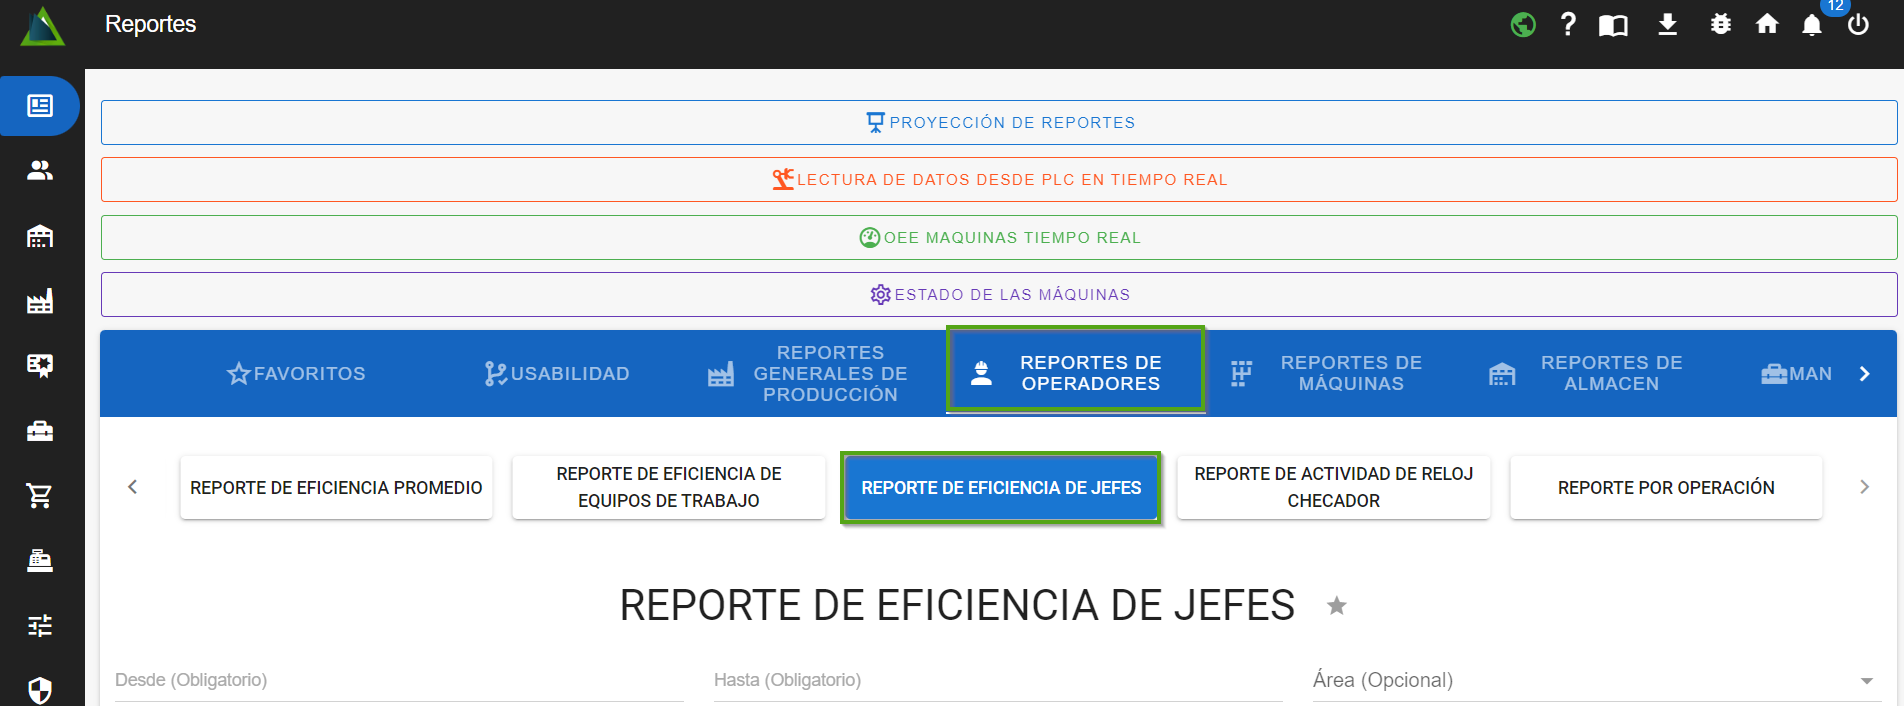Click the Desde (Obligatorio) date field
The image size is (1904, 706).
pos(399,681)
